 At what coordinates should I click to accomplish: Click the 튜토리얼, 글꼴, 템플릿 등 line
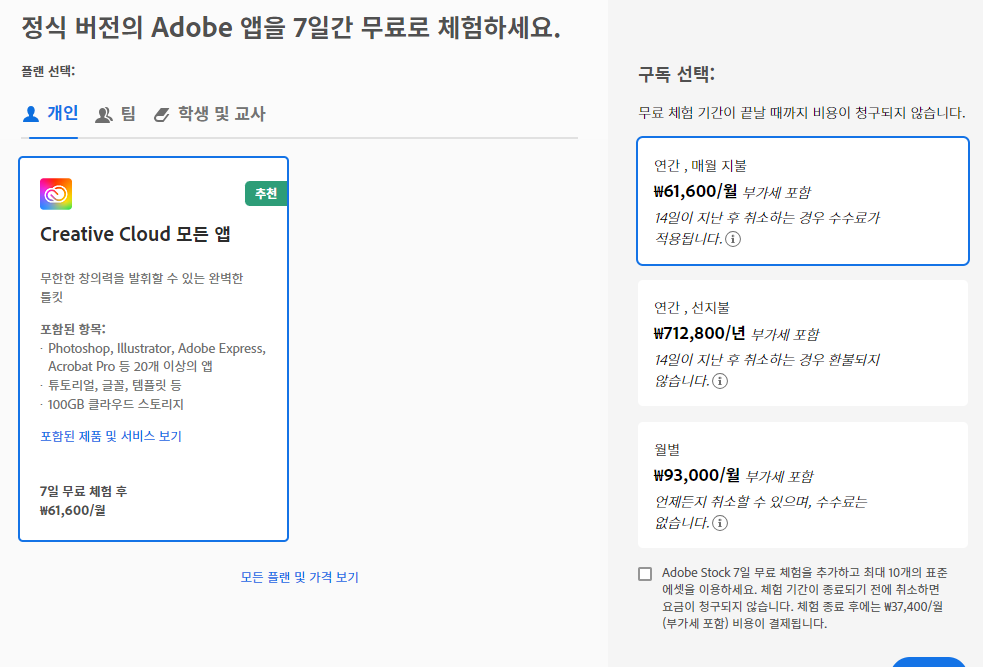115,385
